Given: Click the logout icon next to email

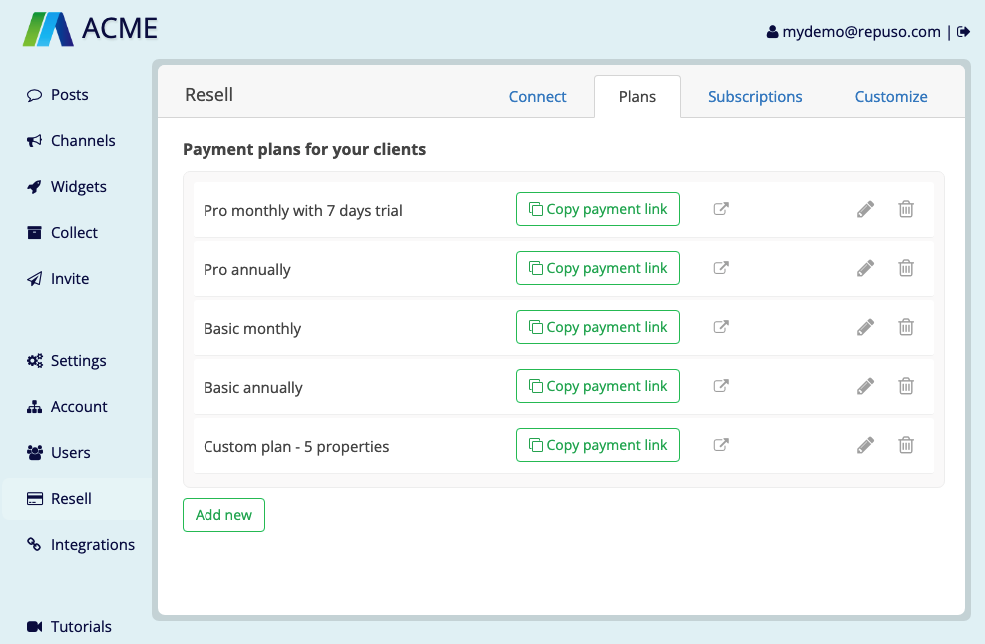Looking at the screenshot, I should pyautogui.click(x=963, y=31).
